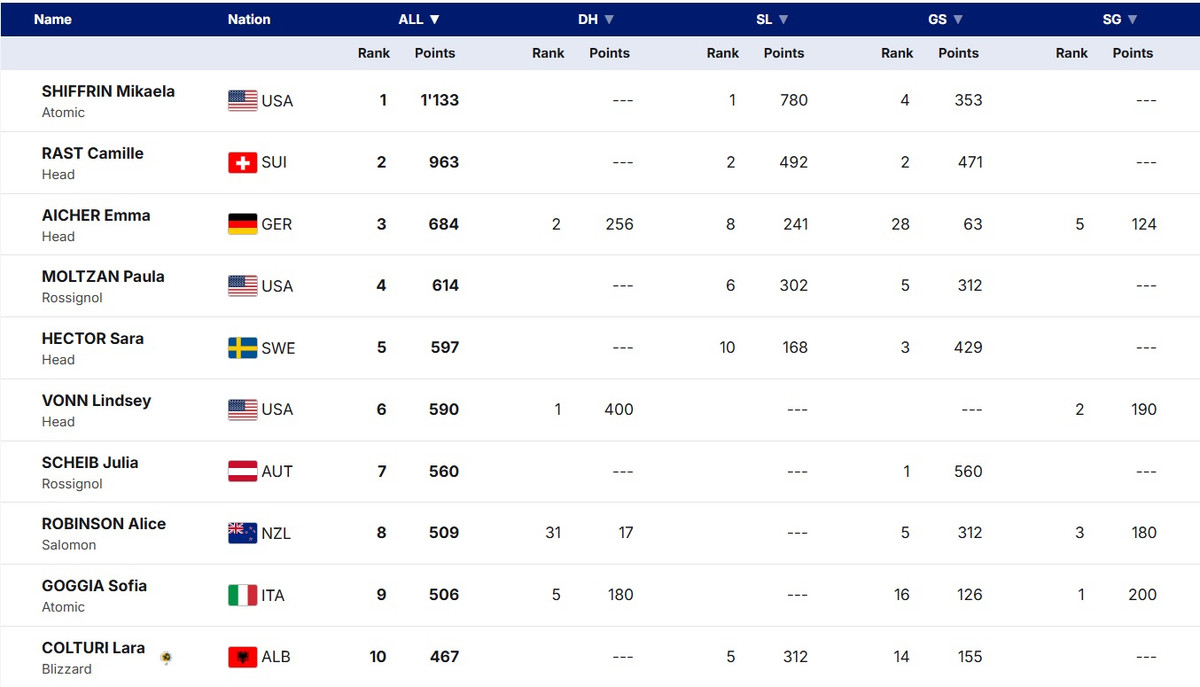Click the German flag next to Aicher
The height and width of the screenshot is (687, 1200).
point(243,224)
